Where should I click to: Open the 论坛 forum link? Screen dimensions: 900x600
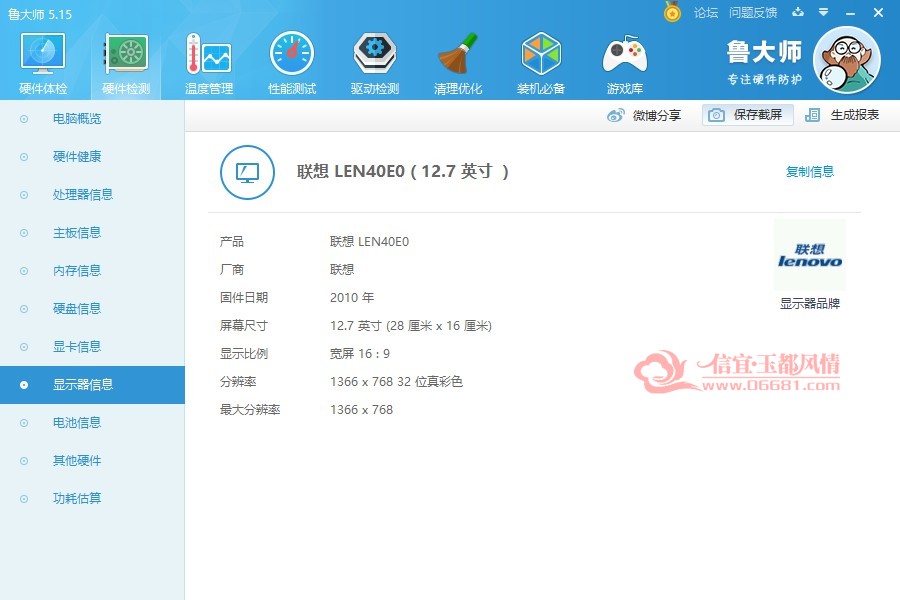pyautogui.click(x=705, y=13)
